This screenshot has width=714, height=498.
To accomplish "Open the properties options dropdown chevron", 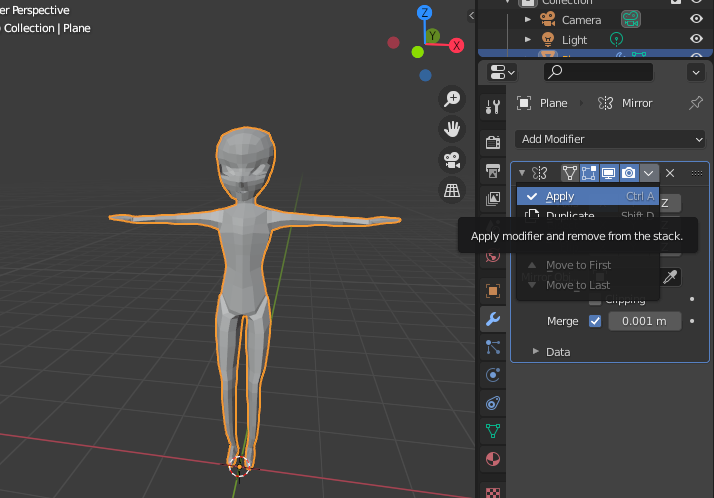I will click(x=696, y=72).
